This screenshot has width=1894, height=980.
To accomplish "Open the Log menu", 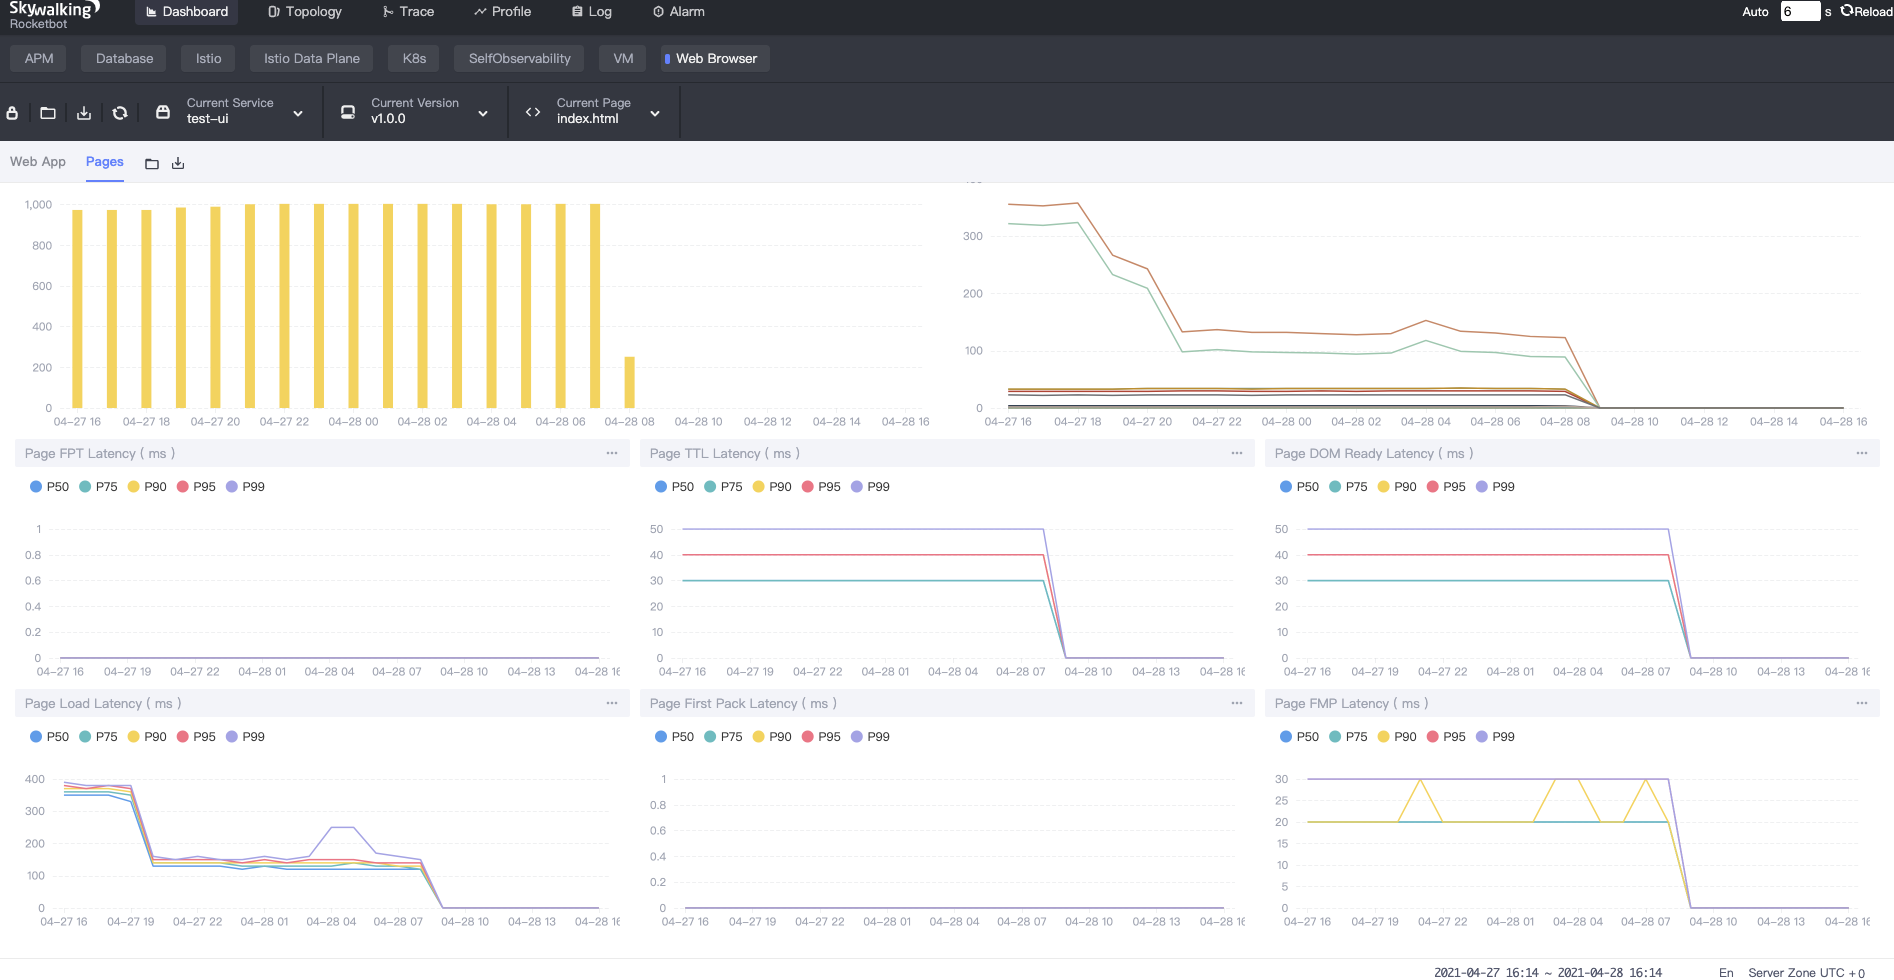I will (592, 12).
